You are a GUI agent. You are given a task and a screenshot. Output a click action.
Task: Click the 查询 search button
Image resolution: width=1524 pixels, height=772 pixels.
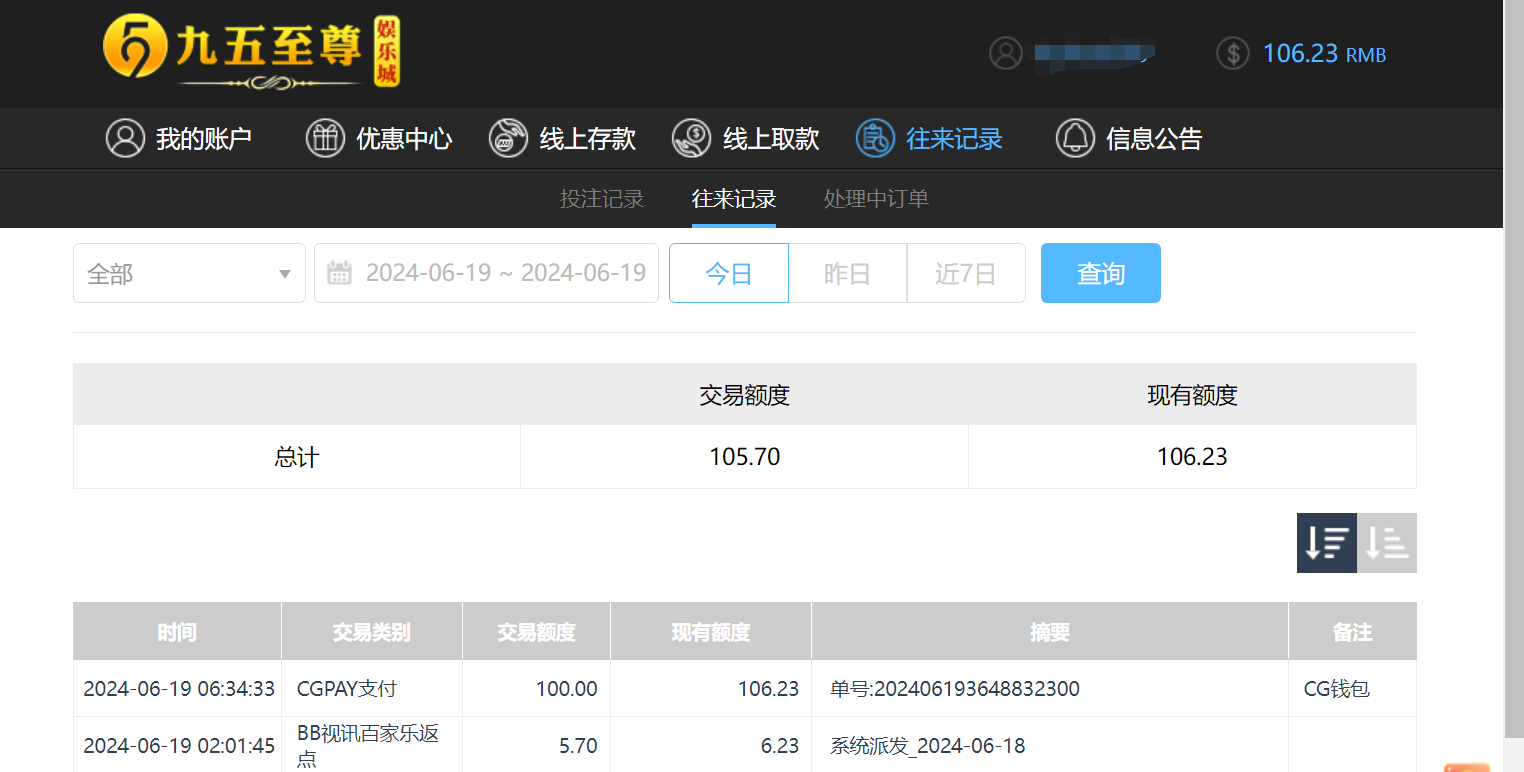[x=1100, y=272]
